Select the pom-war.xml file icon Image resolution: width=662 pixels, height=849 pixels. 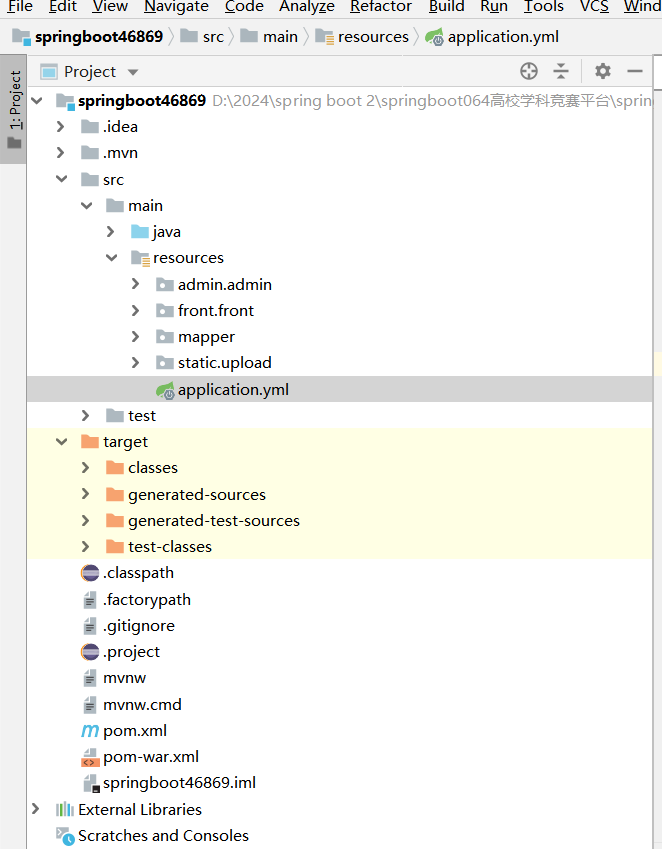coord(90,757)
